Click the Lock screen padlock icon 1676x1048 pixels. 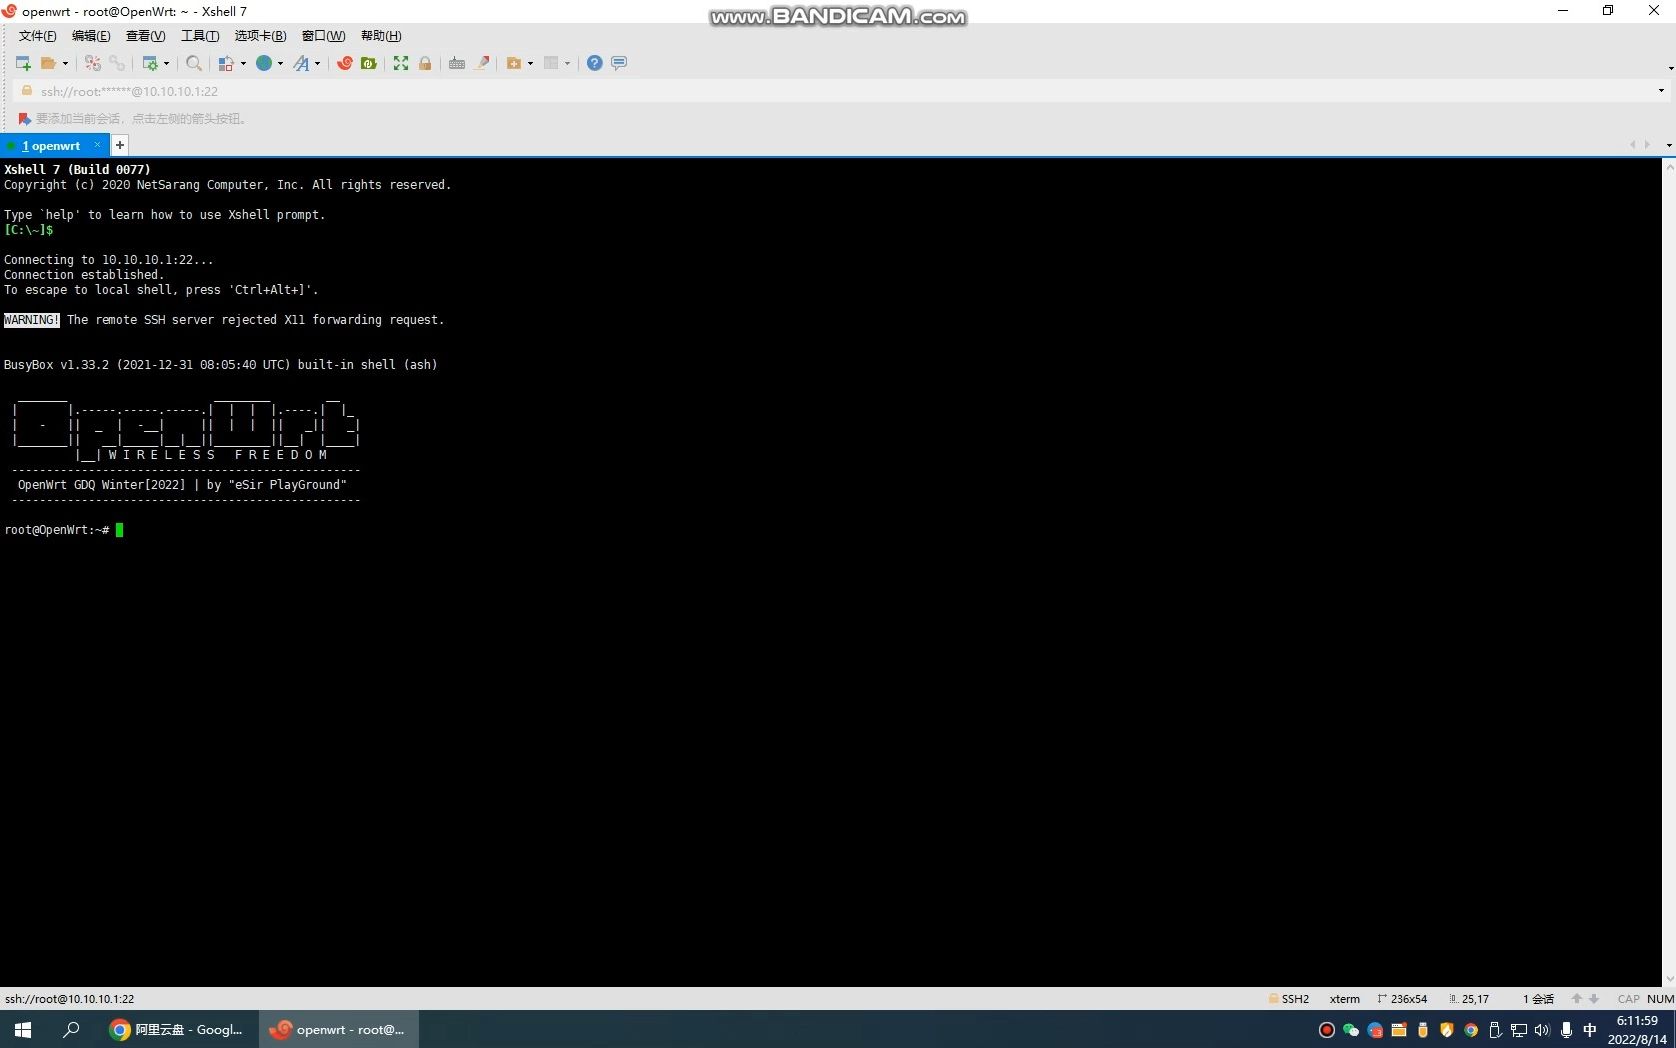[x=425, y=63]
